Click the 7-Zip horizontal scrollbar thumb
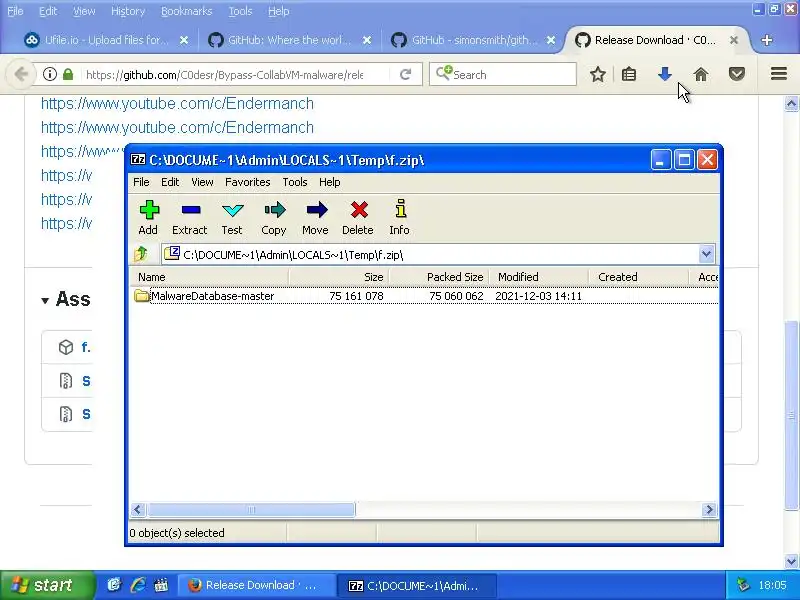The image size is (800, 600). pos(251,509)
